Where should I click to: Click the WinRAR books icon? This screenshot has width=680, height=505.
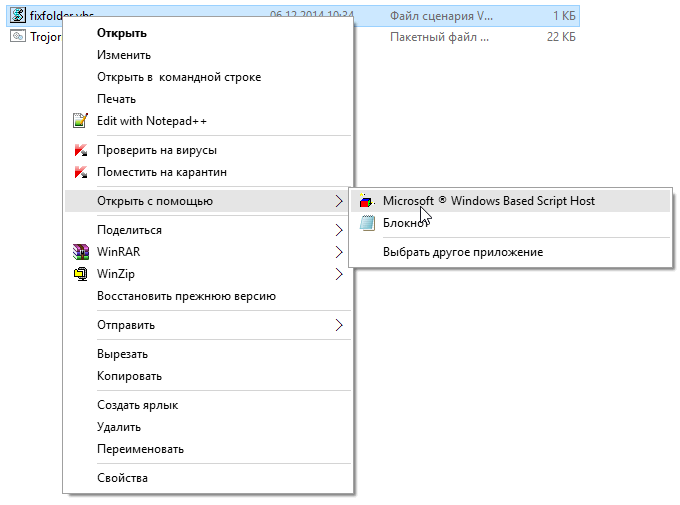pos(81,252)
